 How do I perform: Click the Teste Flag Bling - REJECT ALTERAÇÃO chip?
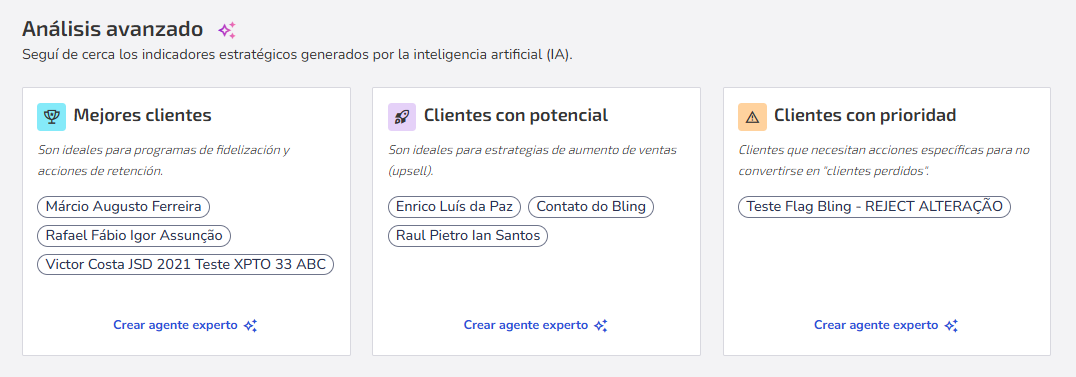pos(874,206)
